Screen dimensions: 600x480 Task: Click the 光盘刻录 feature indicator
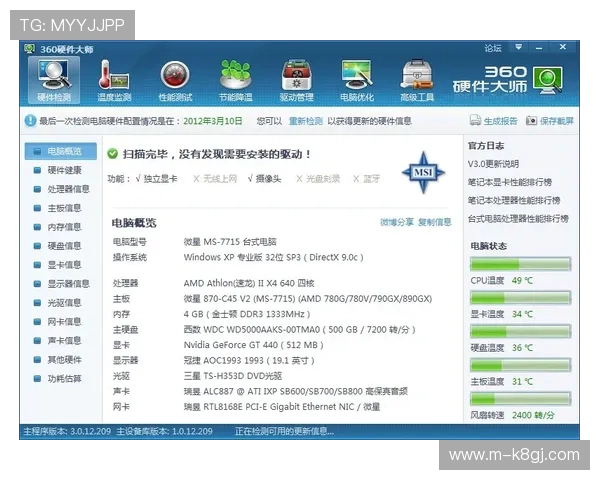pos(318,178)
